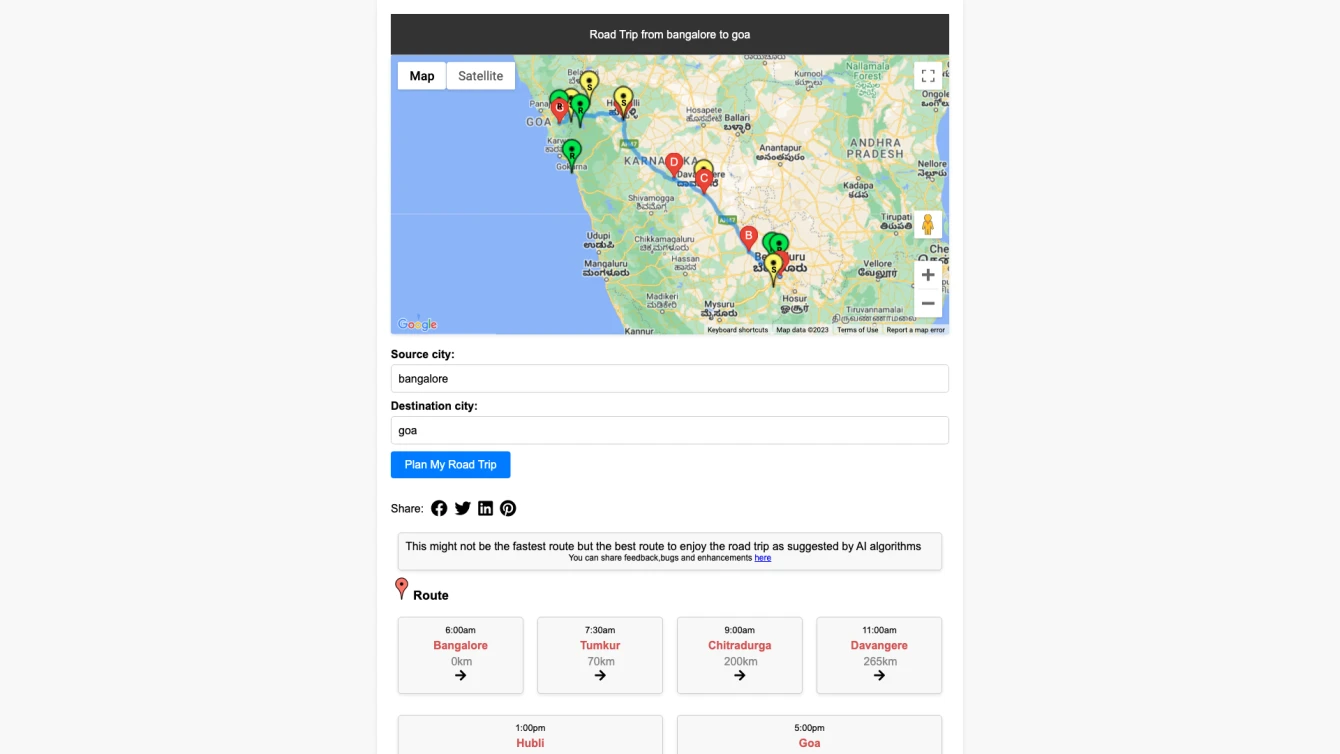This screenshot has height=754, width=1340.
Task: Click the Plan My Road Trip button
Action: pos(450,465)
